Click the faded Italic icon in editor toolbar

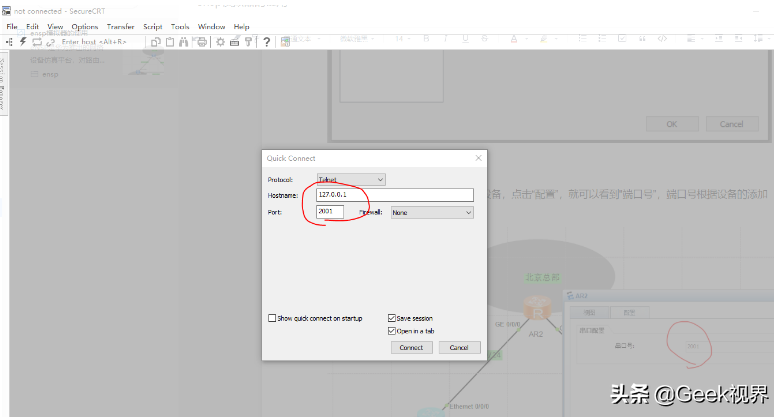tap(445, 38)
